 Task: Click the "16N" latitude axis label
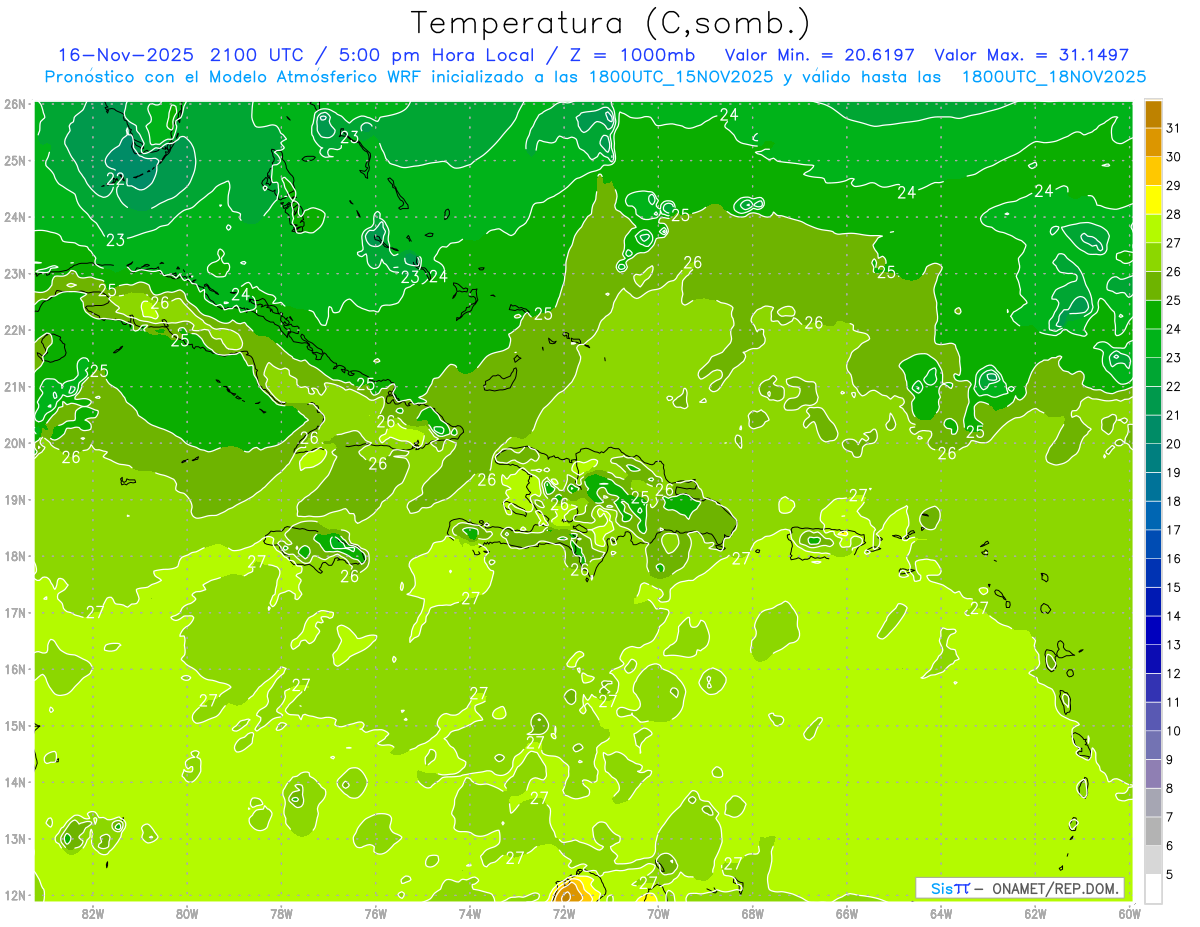point(15,669)
